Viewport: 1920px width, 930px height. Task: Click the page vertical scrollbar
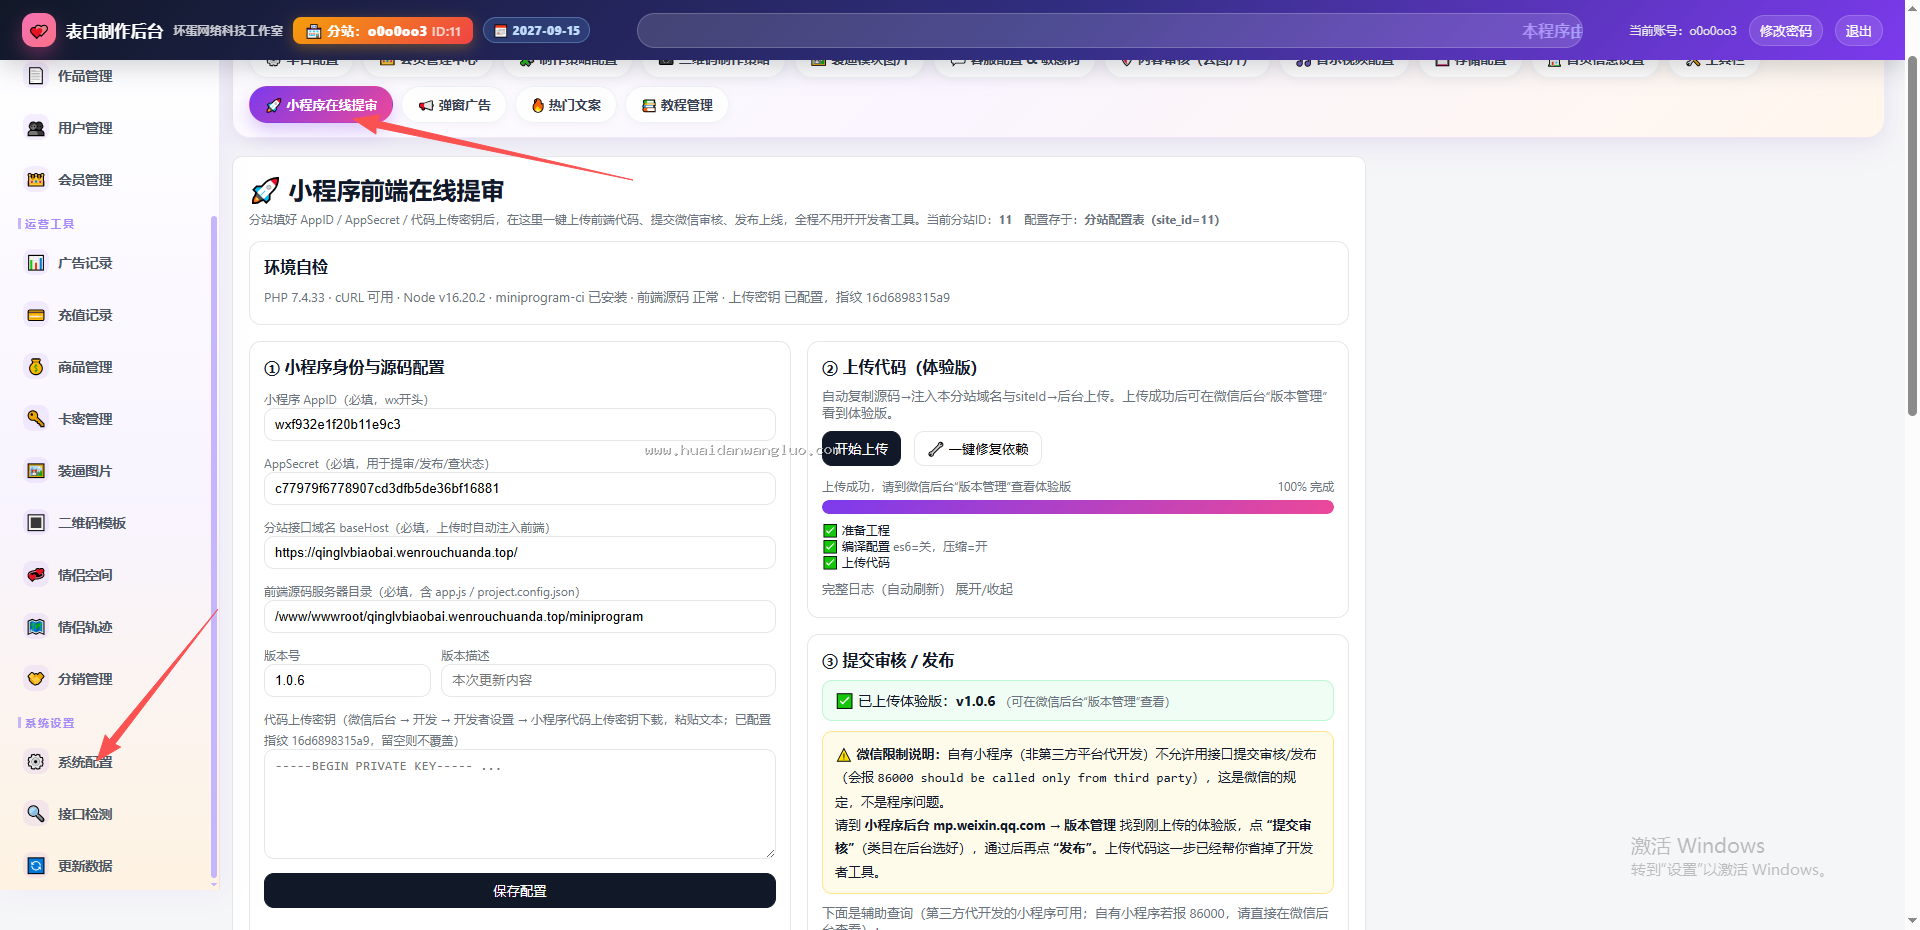(1912, 237)
